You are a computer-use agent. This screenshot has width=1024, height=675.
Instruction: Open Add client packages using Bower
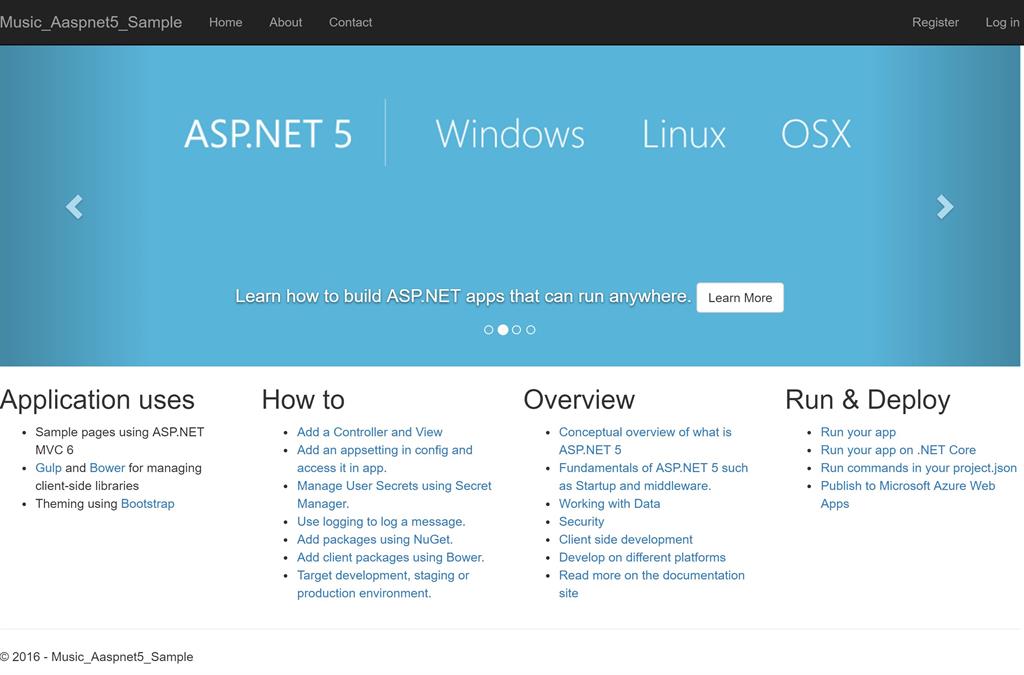[x=391, y=557]
